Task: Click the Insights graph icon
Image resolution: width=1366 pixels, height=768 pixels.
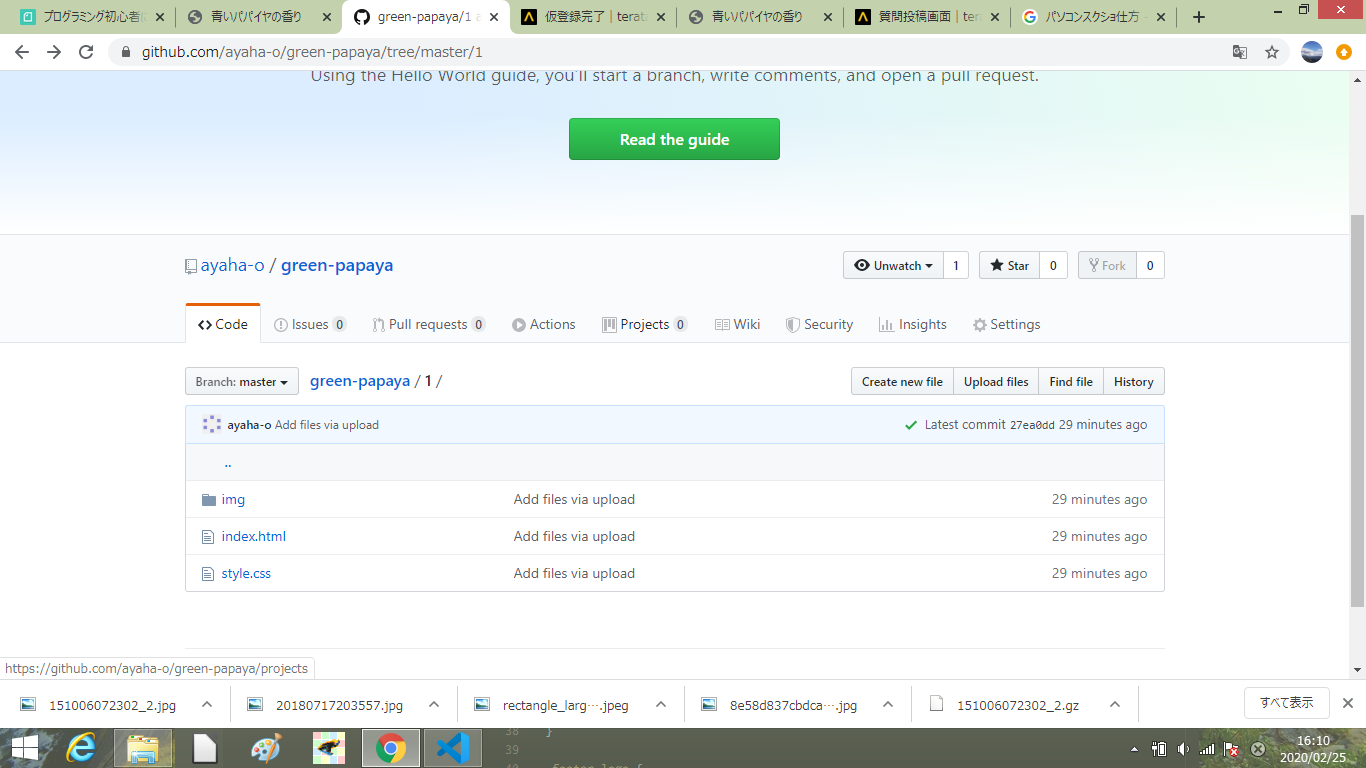Action: [886, 323]
